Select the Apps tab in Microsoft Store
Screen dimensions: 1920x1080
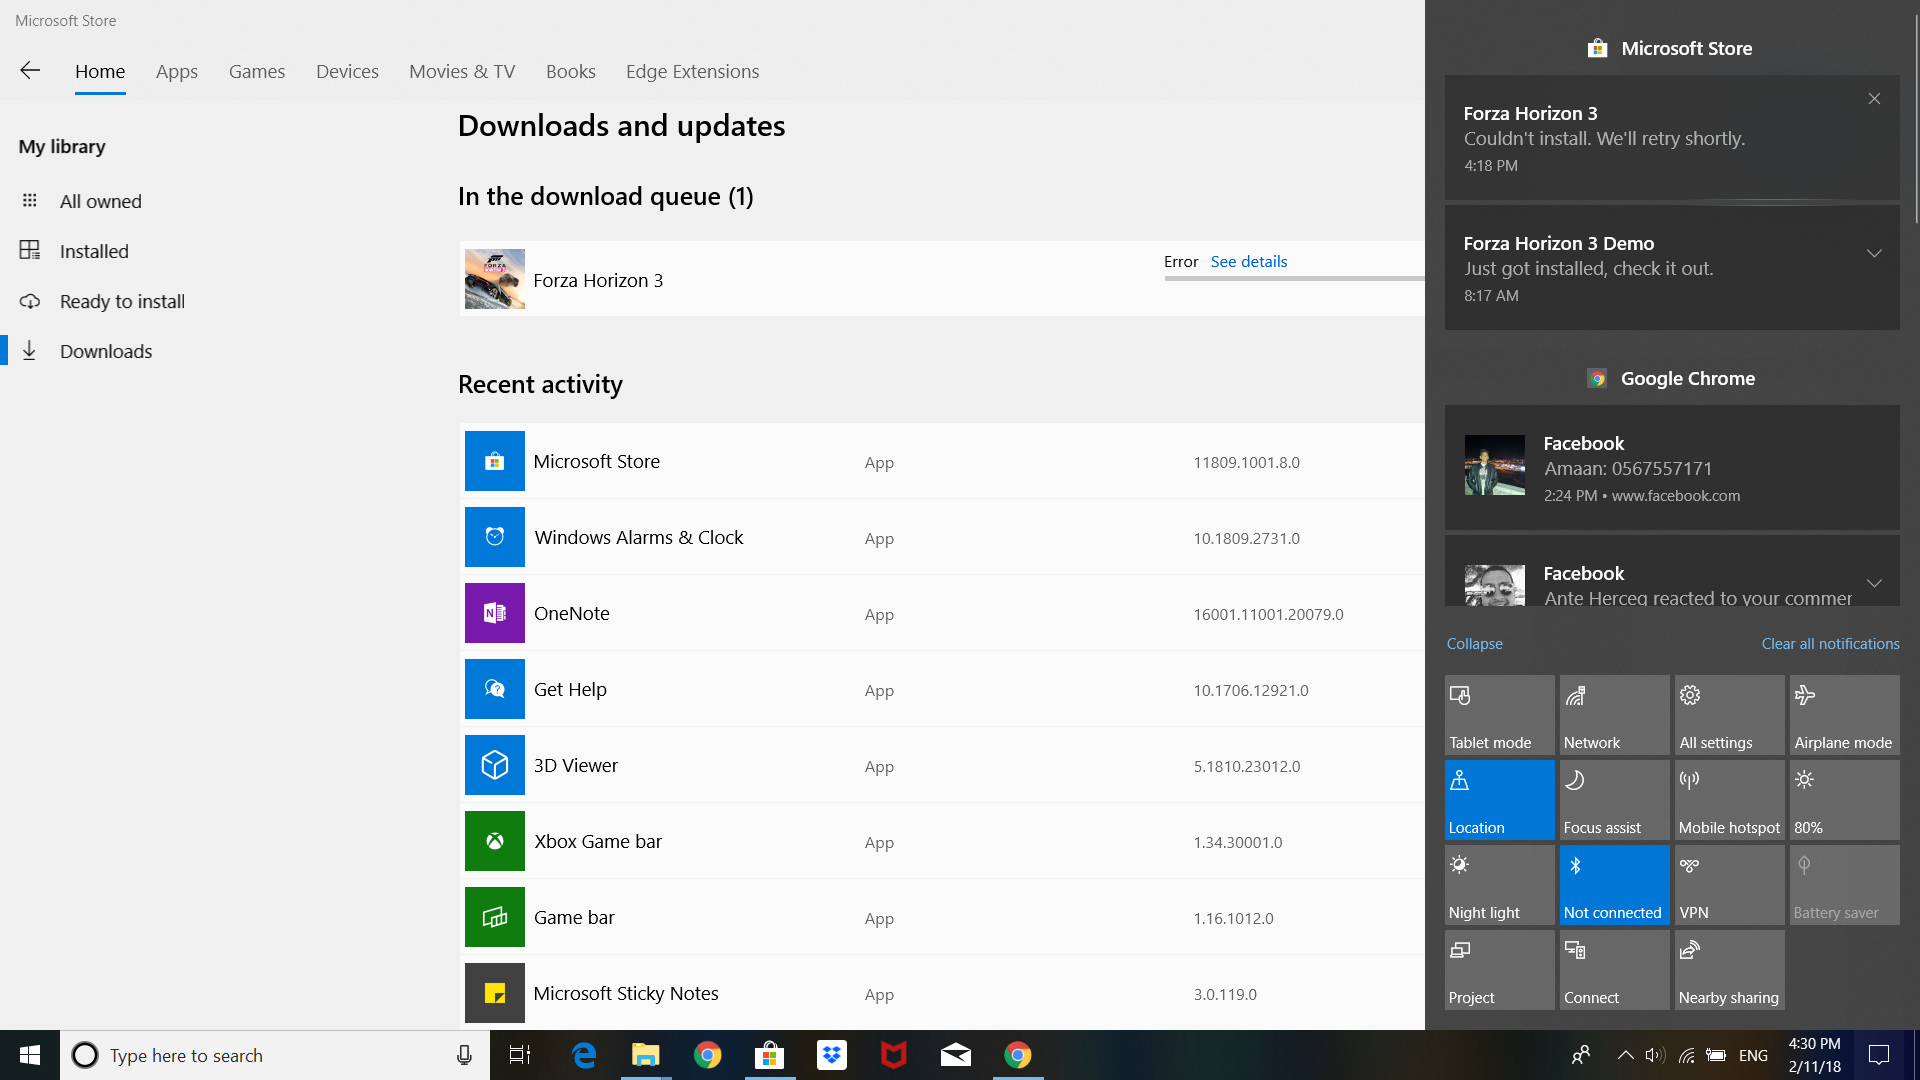(x=175, y=71)
